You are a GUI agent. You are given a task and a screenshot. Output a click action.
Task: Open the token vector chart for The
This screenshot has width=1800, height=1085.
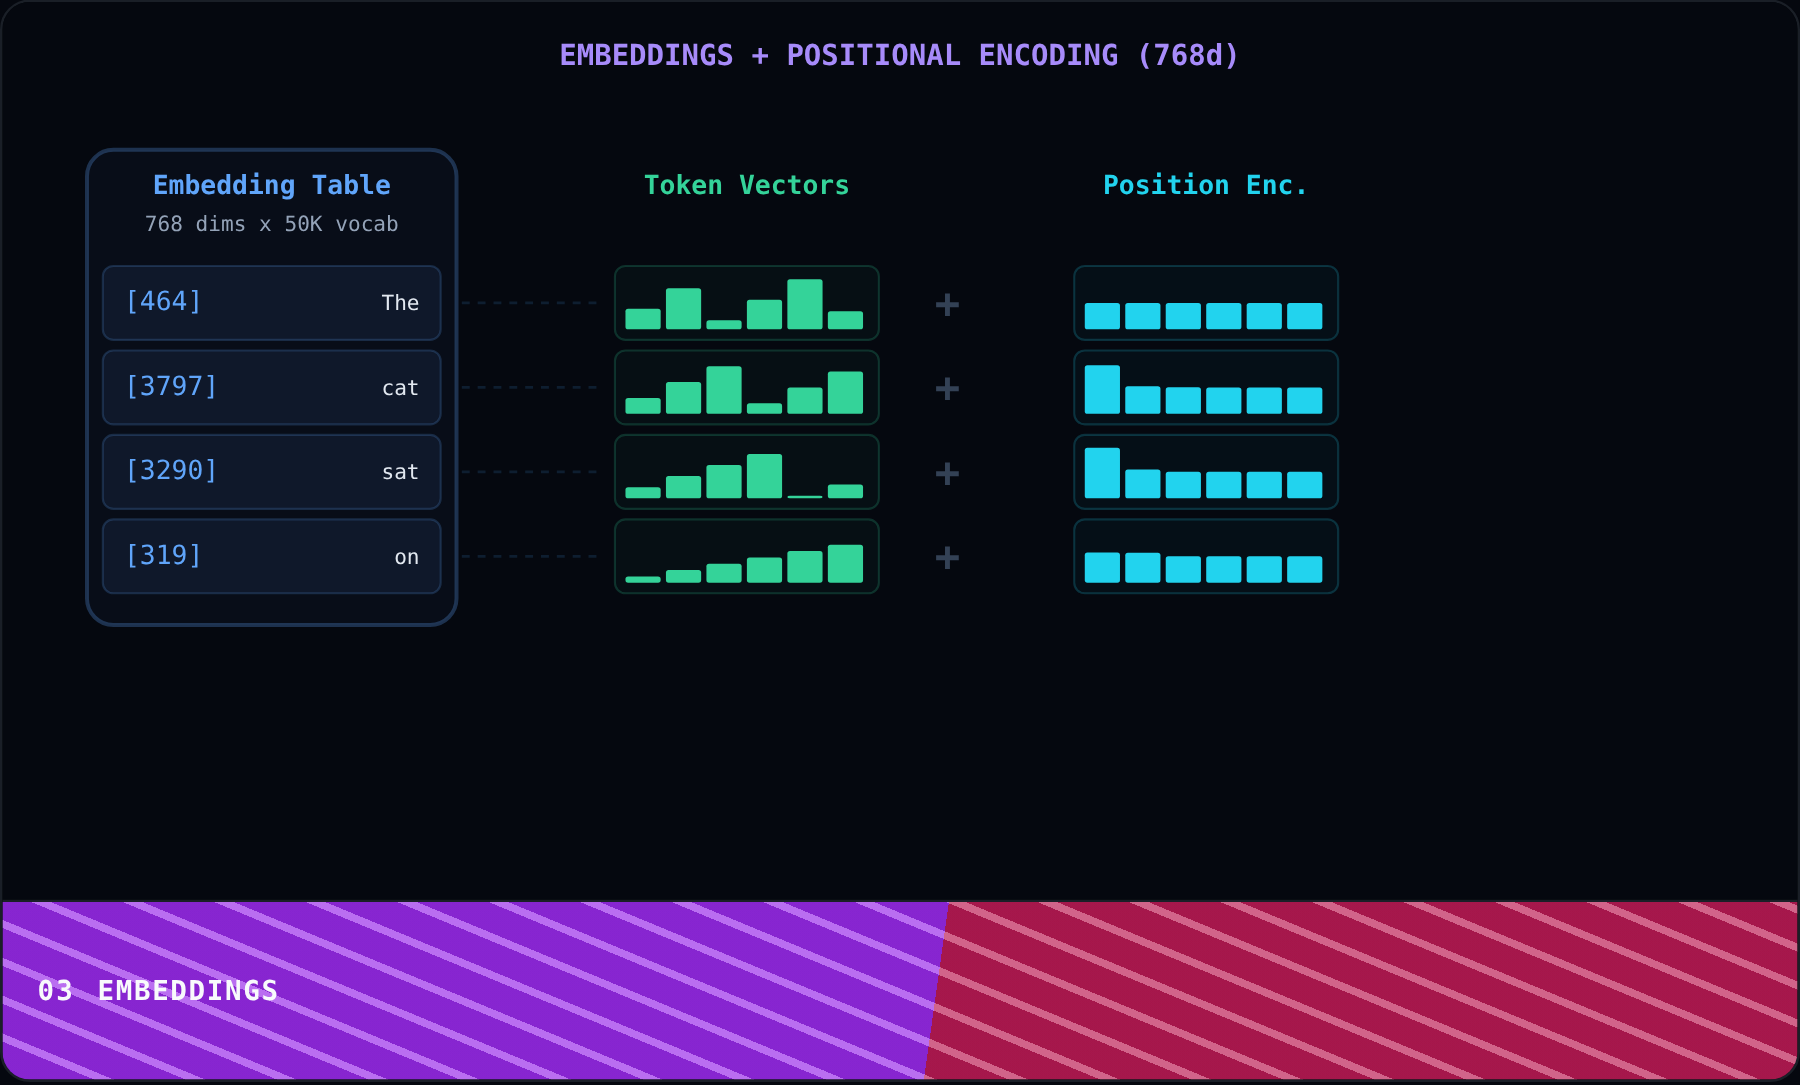pyautogui.click(x=747, y=303)
